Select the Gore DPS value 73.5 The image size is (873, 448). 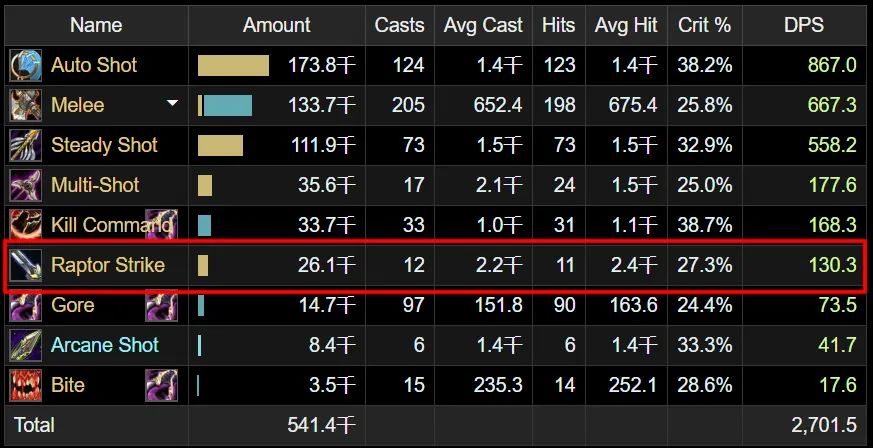coord(837,305)
